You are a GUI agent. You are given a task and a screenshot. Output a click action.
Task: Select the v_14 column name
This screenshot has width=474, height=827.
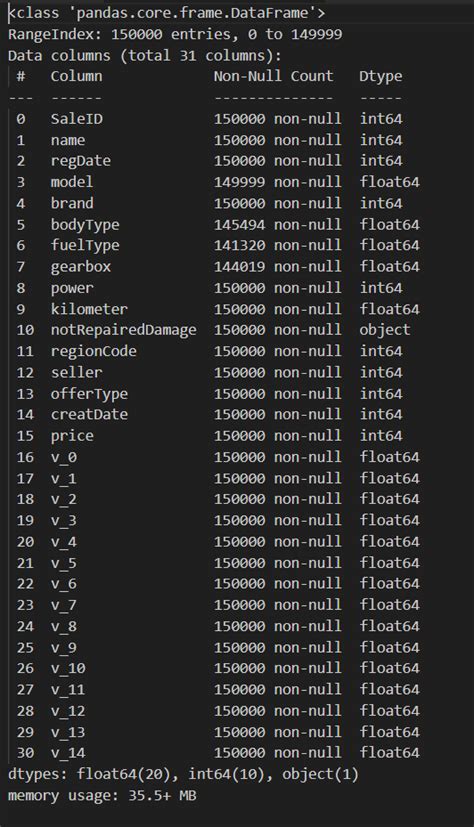(68, 753)
